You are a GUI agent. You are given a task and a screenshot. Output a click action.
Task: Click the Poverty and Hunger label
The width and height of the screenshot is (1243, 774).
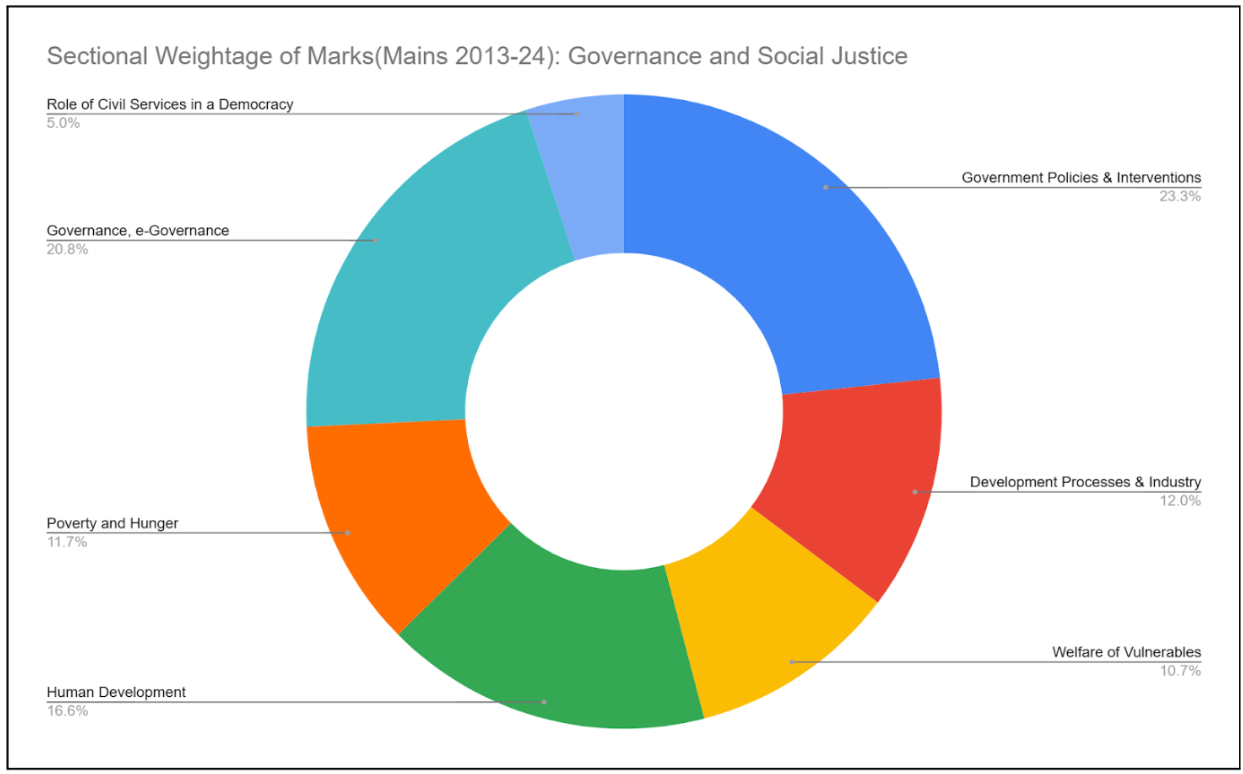[x=111, y=523]
